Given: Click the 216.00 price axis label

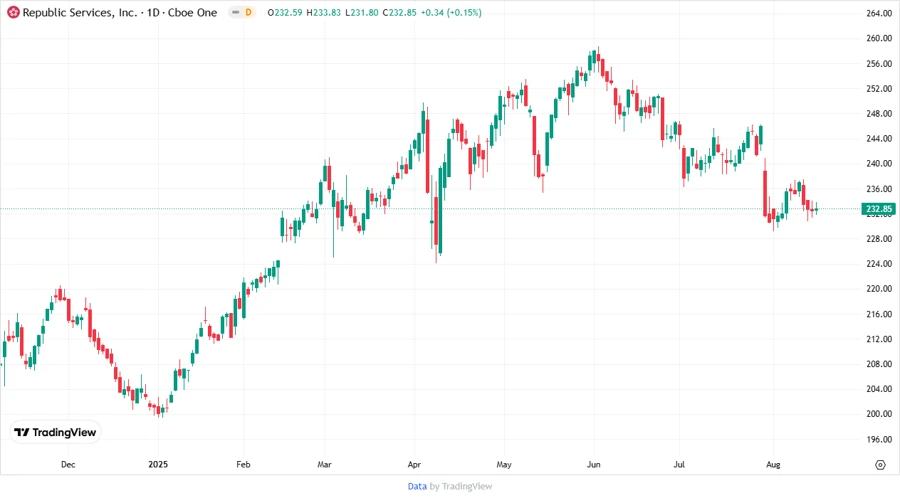Looking at the screenshot, I should (879, 314).
